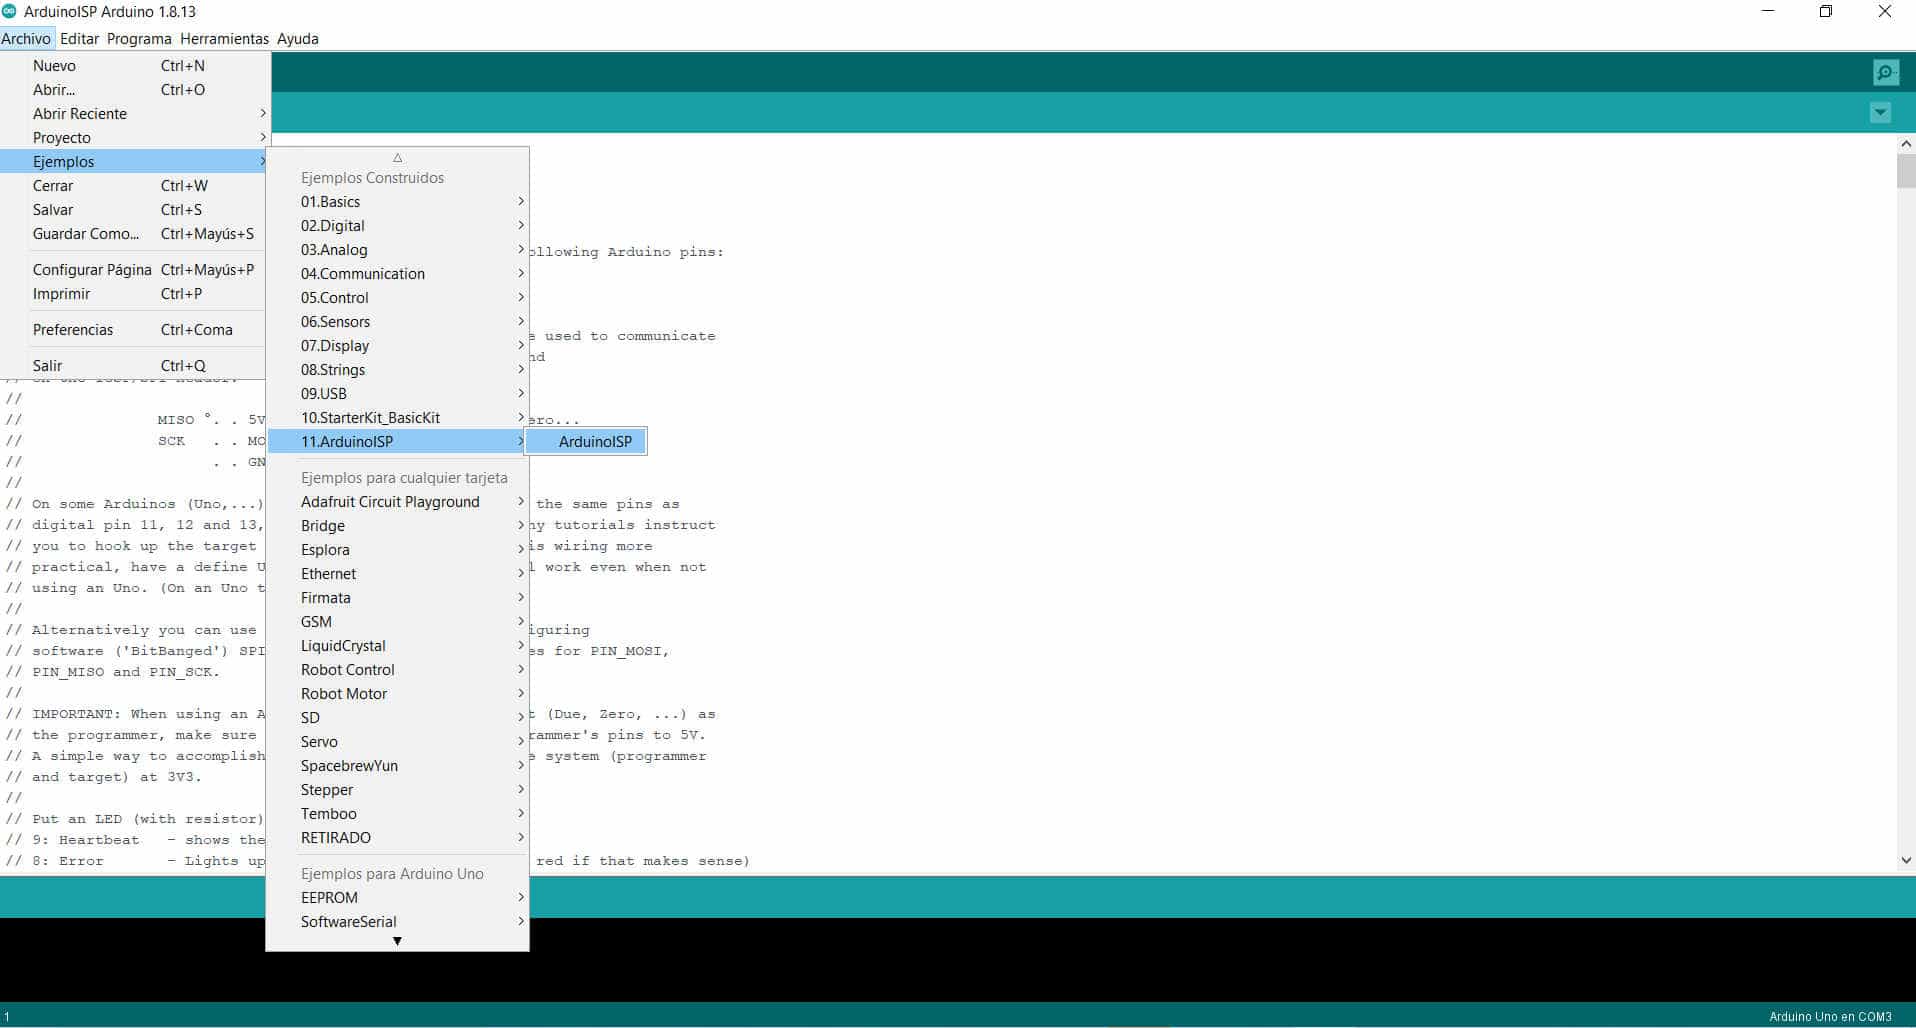Load the ArduinoISP example sketch
This screenshot has height=1028, width=1916.
[587, 442]
